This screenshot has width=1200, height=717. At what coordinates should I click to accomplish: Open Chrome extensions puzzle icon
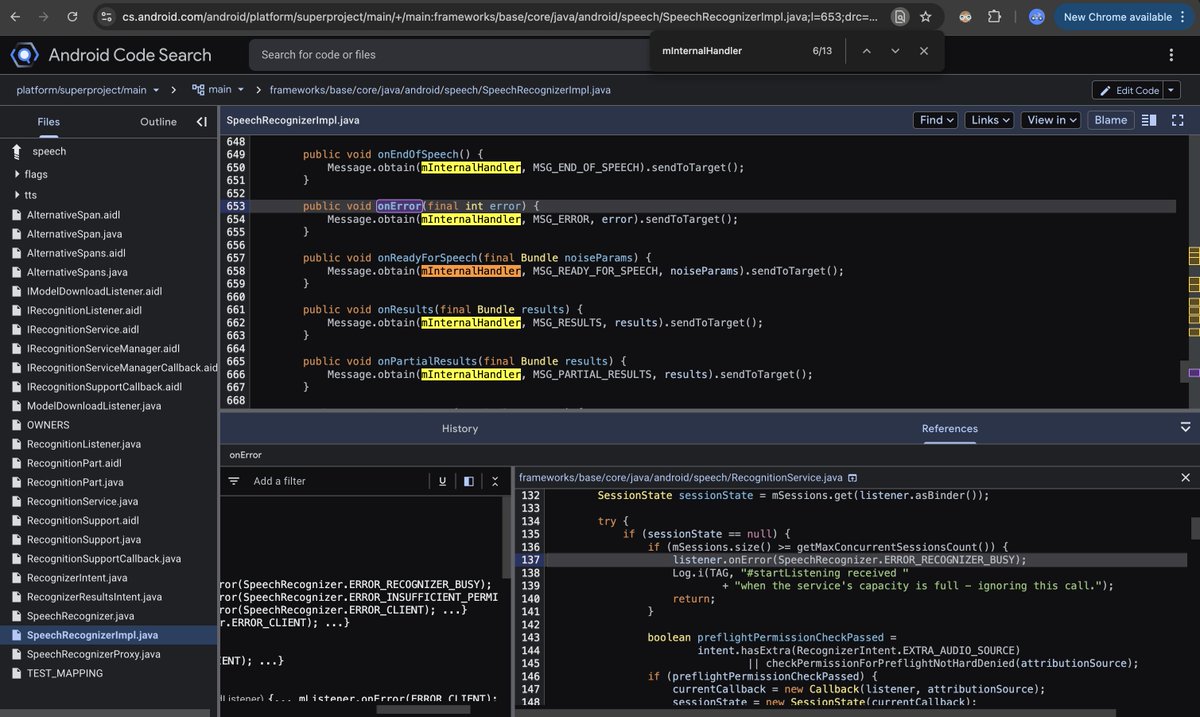pos(994,17)
